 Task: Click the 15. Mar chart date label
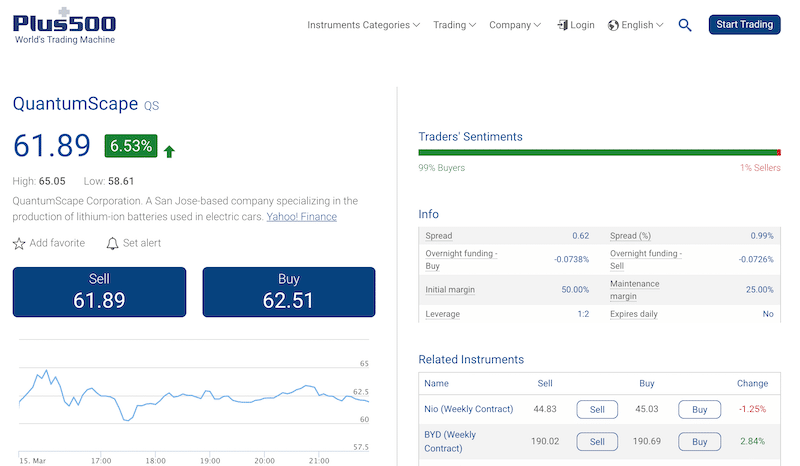[x=33, y=460]
